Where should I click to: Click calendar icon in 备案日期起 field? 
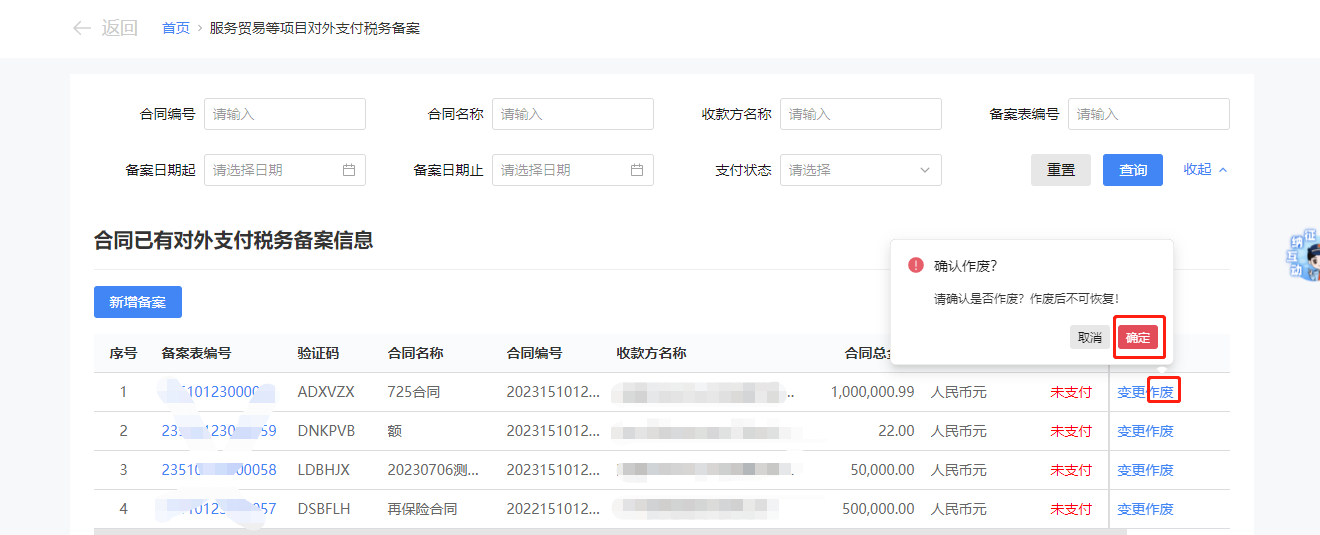pos(349,170)
